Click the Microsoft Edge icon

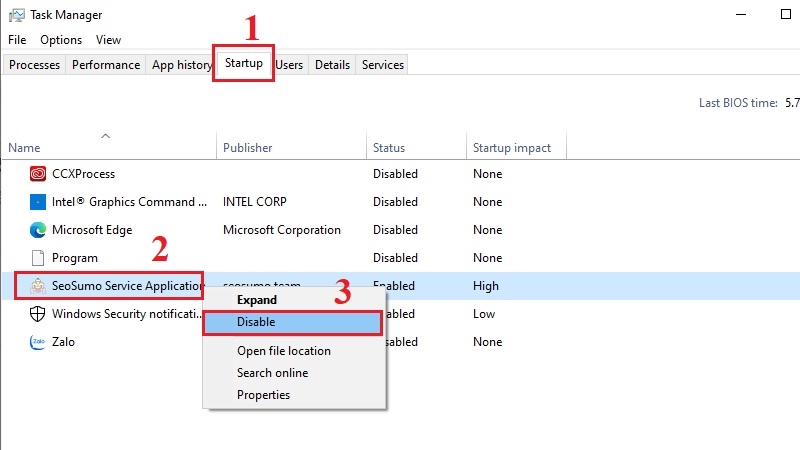38,230
